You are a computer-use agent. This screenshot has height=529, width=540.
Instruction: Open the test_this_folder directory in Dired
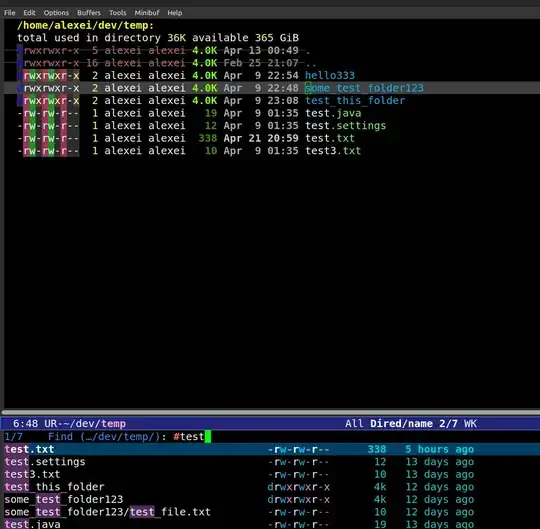point(355,101)
